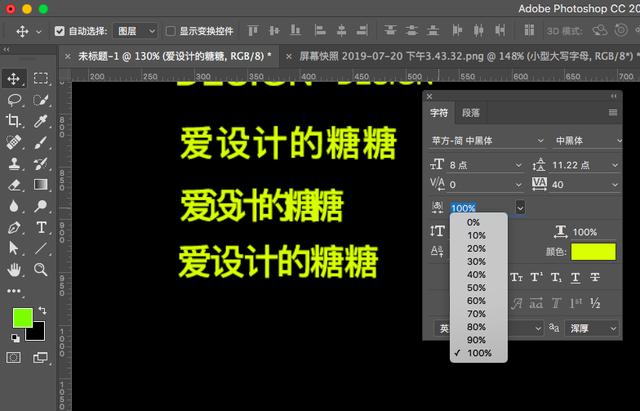Select the 未标题-1 document tab
The image size is (640, 411).
[175, 56]
